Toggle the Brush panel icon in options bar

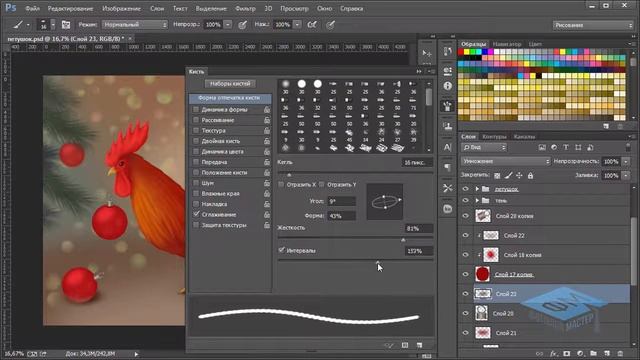pyautogui.click(x=66, y=25)
